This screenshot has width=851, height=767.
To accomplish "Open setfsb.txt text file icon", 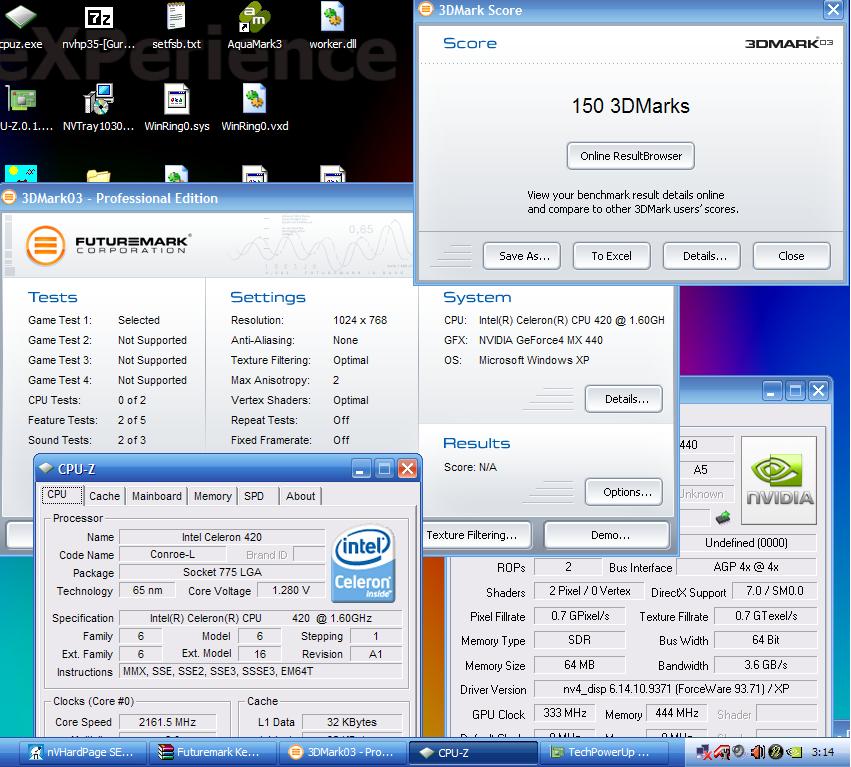I will [176, 16].
